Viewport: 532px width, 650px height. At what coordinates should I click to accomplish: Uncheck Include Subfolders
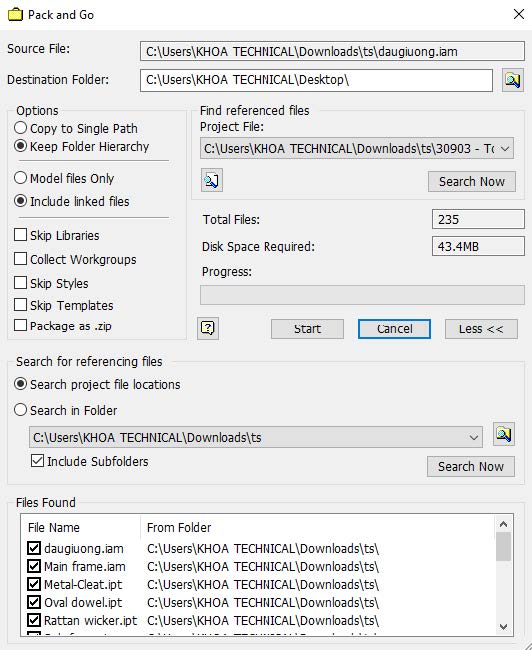37,461
